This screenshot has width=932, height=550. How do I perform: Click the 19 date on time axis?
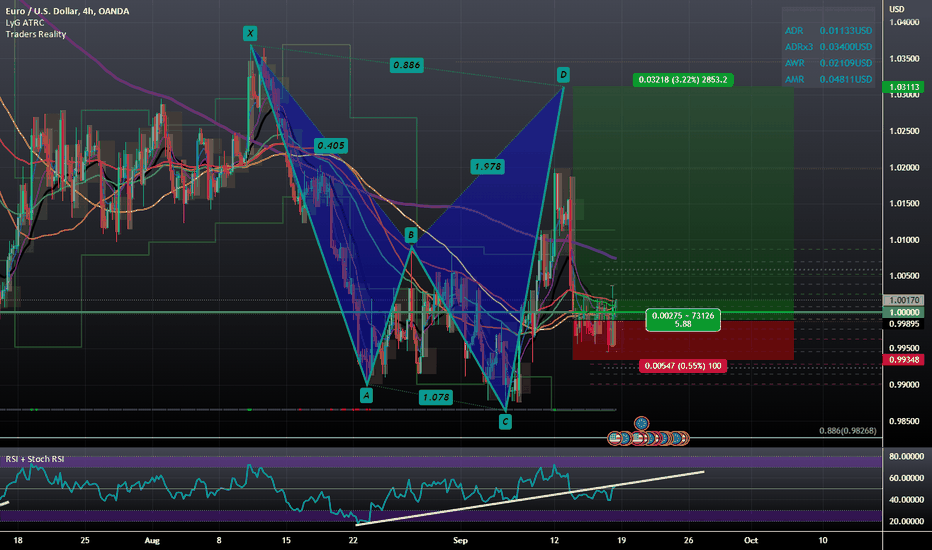[x=621, y=540]
